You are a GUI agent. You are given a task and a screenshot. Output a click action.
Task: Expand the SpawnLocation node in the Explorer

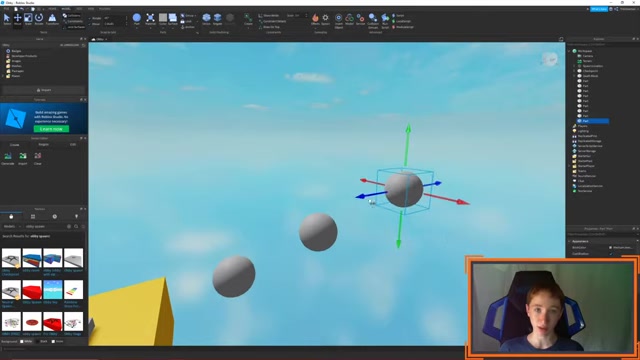click(574, 66)
